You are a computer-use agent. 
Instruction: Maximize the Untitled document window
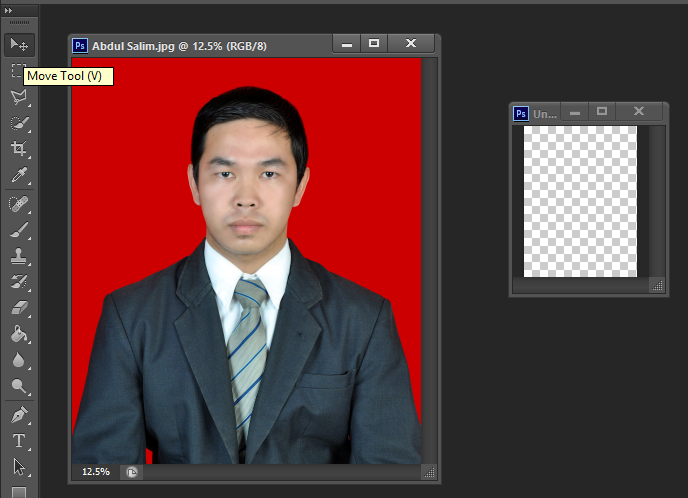click(x=602, y=112)
